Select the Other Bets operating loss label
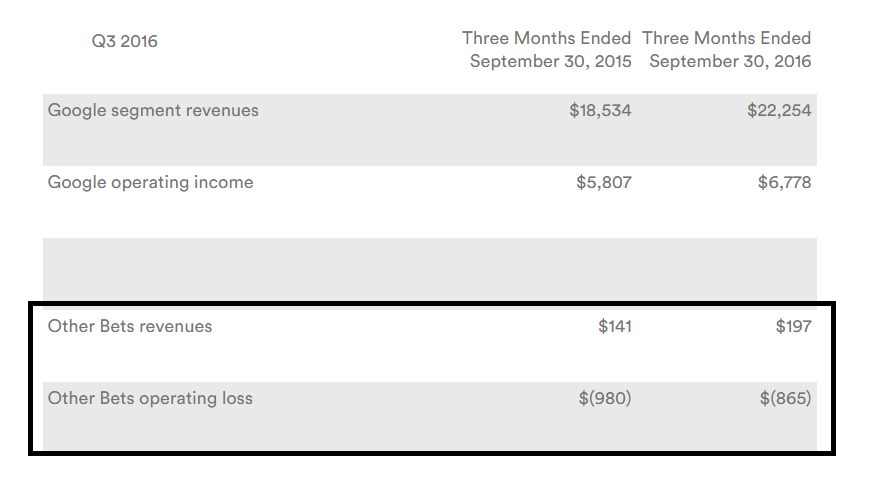This screenshot has width=878, height=486. (x=150, y=399)
